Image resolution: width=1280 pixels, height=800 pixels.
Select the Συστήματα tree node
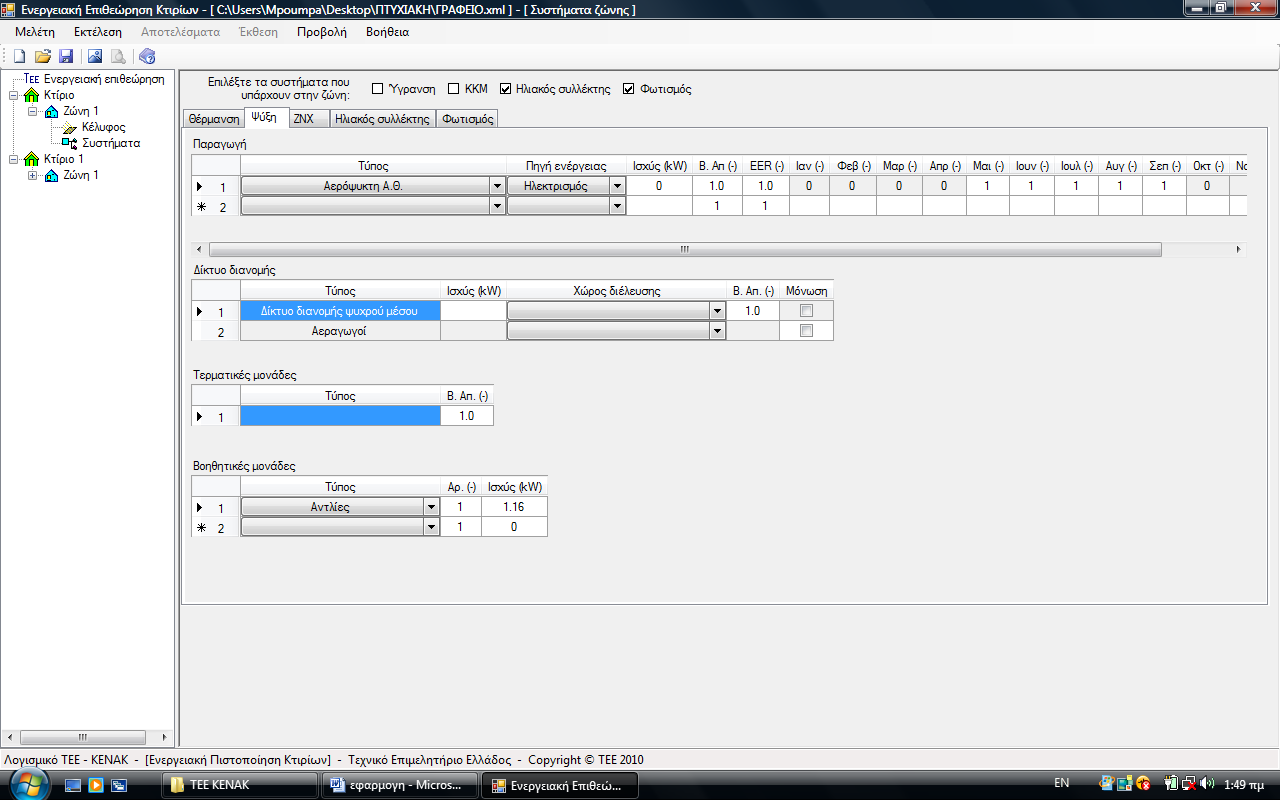tap(111, 143)
